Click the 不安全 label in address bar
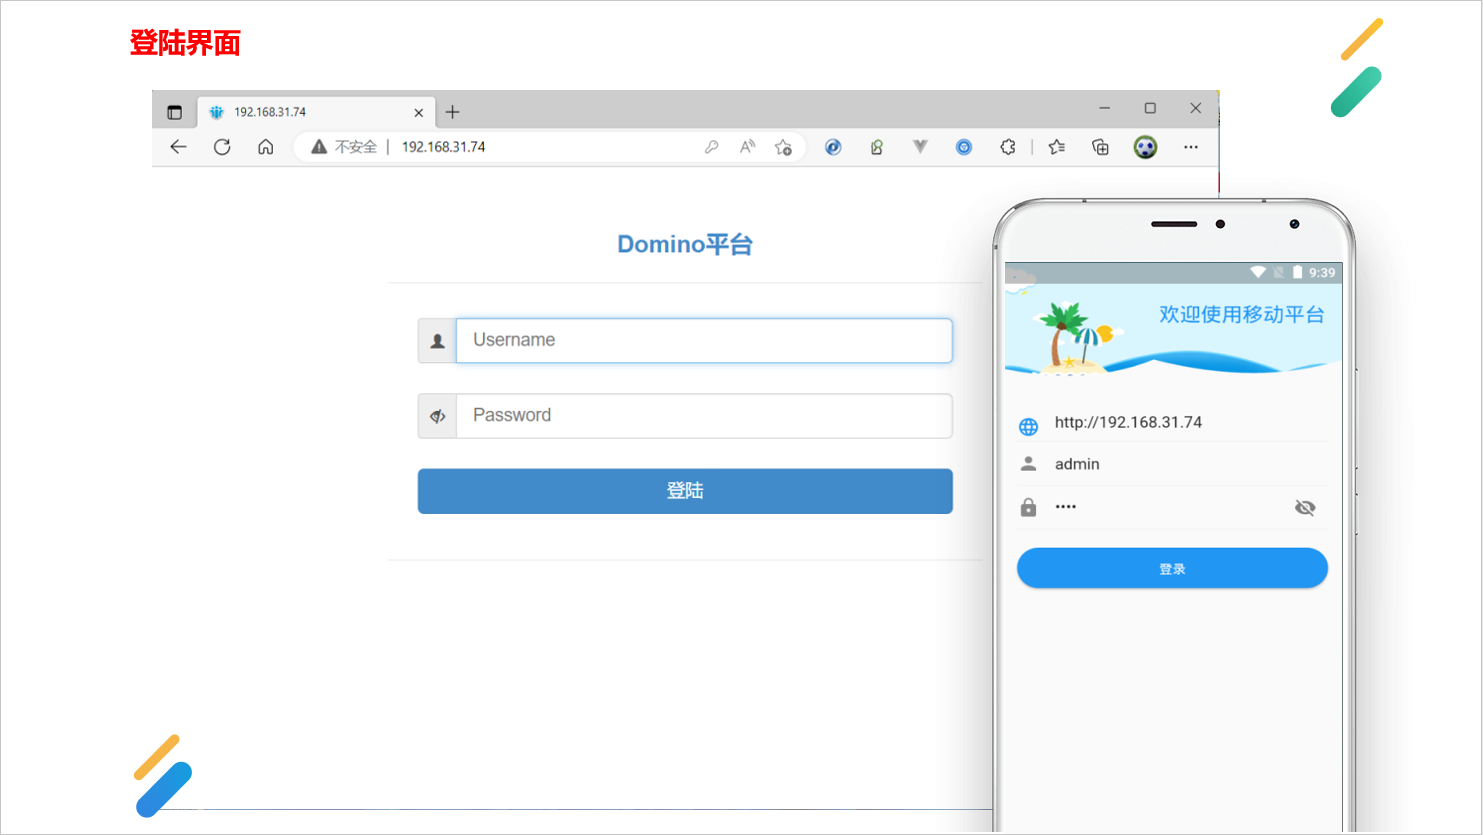Image resolution: width=1483 pixels, height=835 pixels. [356, 147]
